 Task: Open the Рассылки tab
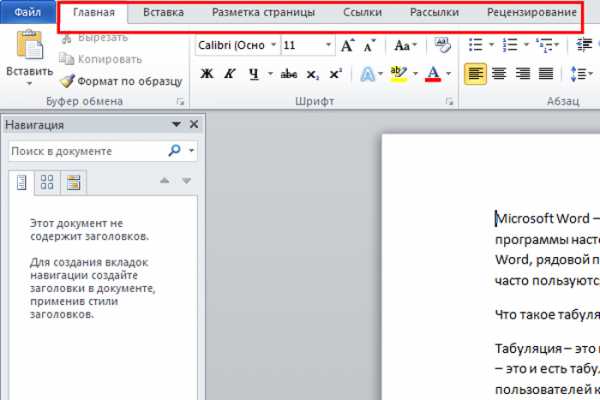[x=434, y=13]
